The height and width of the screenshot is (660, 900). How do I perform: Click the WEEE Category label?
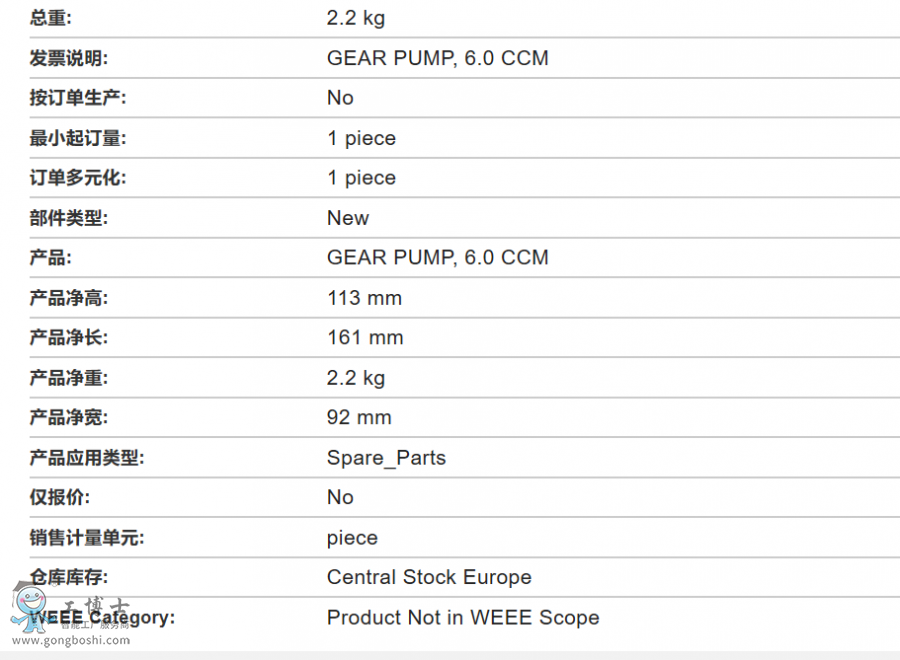coord(102,618)
